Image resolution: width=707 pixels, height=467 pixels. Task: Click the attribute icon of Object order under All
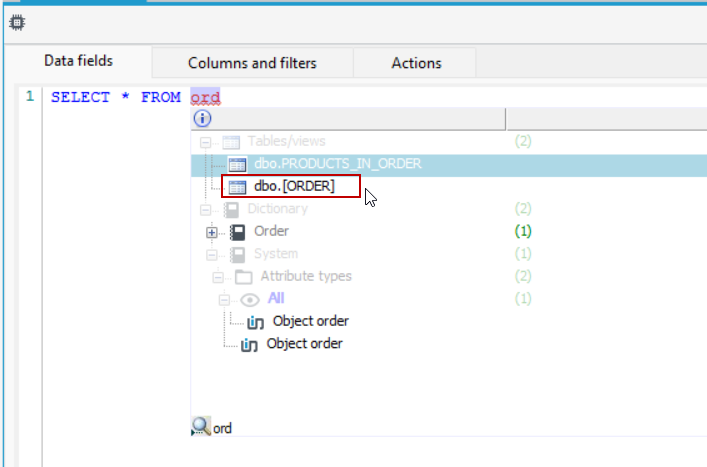255,322
